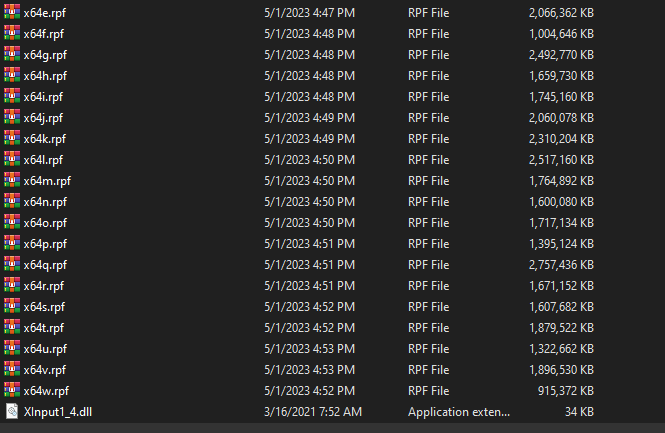Image resolution: width=665 pixels, height=433 pixels.
Task: Click the x64j.rpf archive icon
Action: 11,118
